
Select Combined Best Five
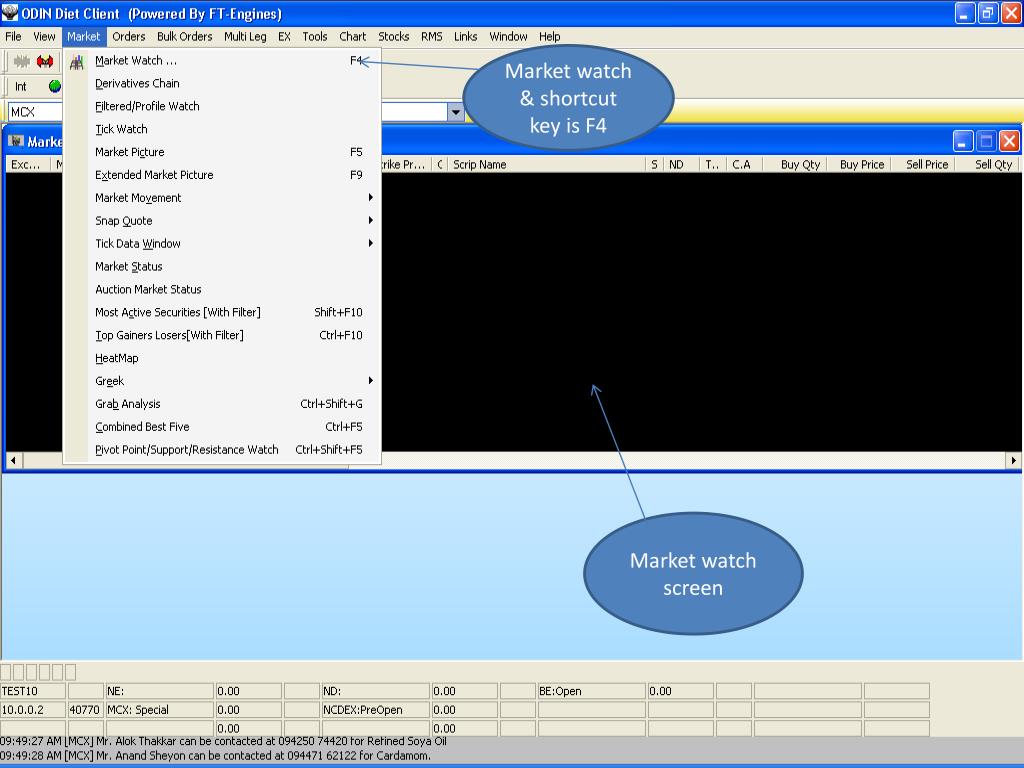tap(222, 426)
